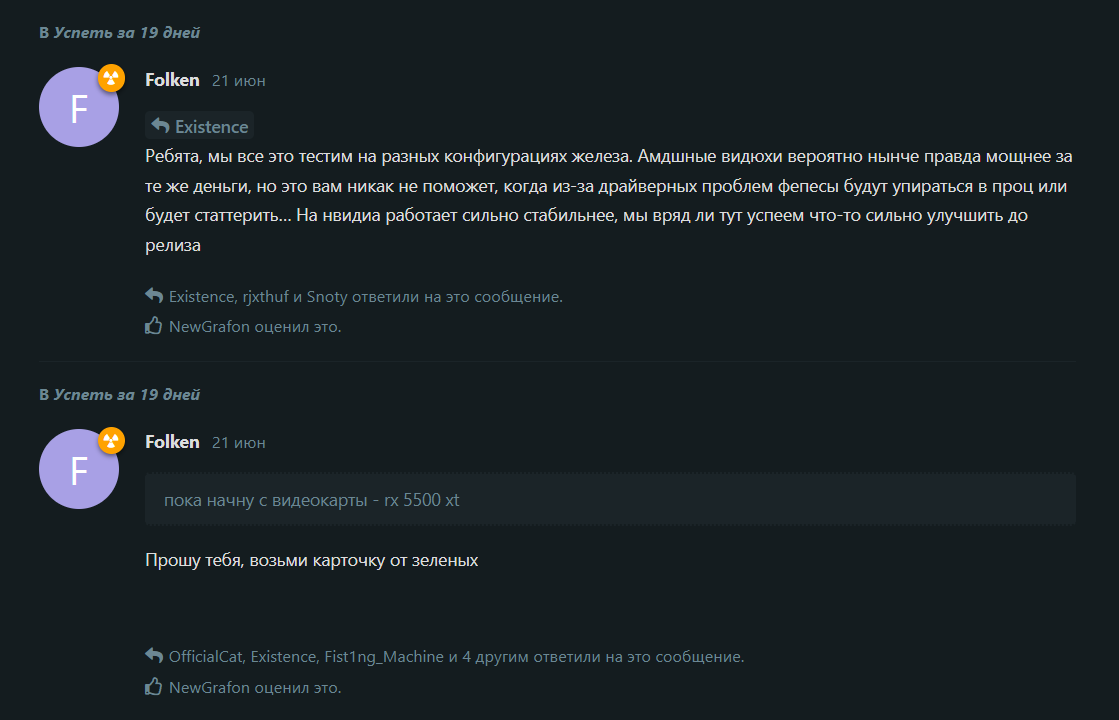1119x720 pixels.
Task: Click thumbs-up icon under first Folken post
Action: pos(153,326)
